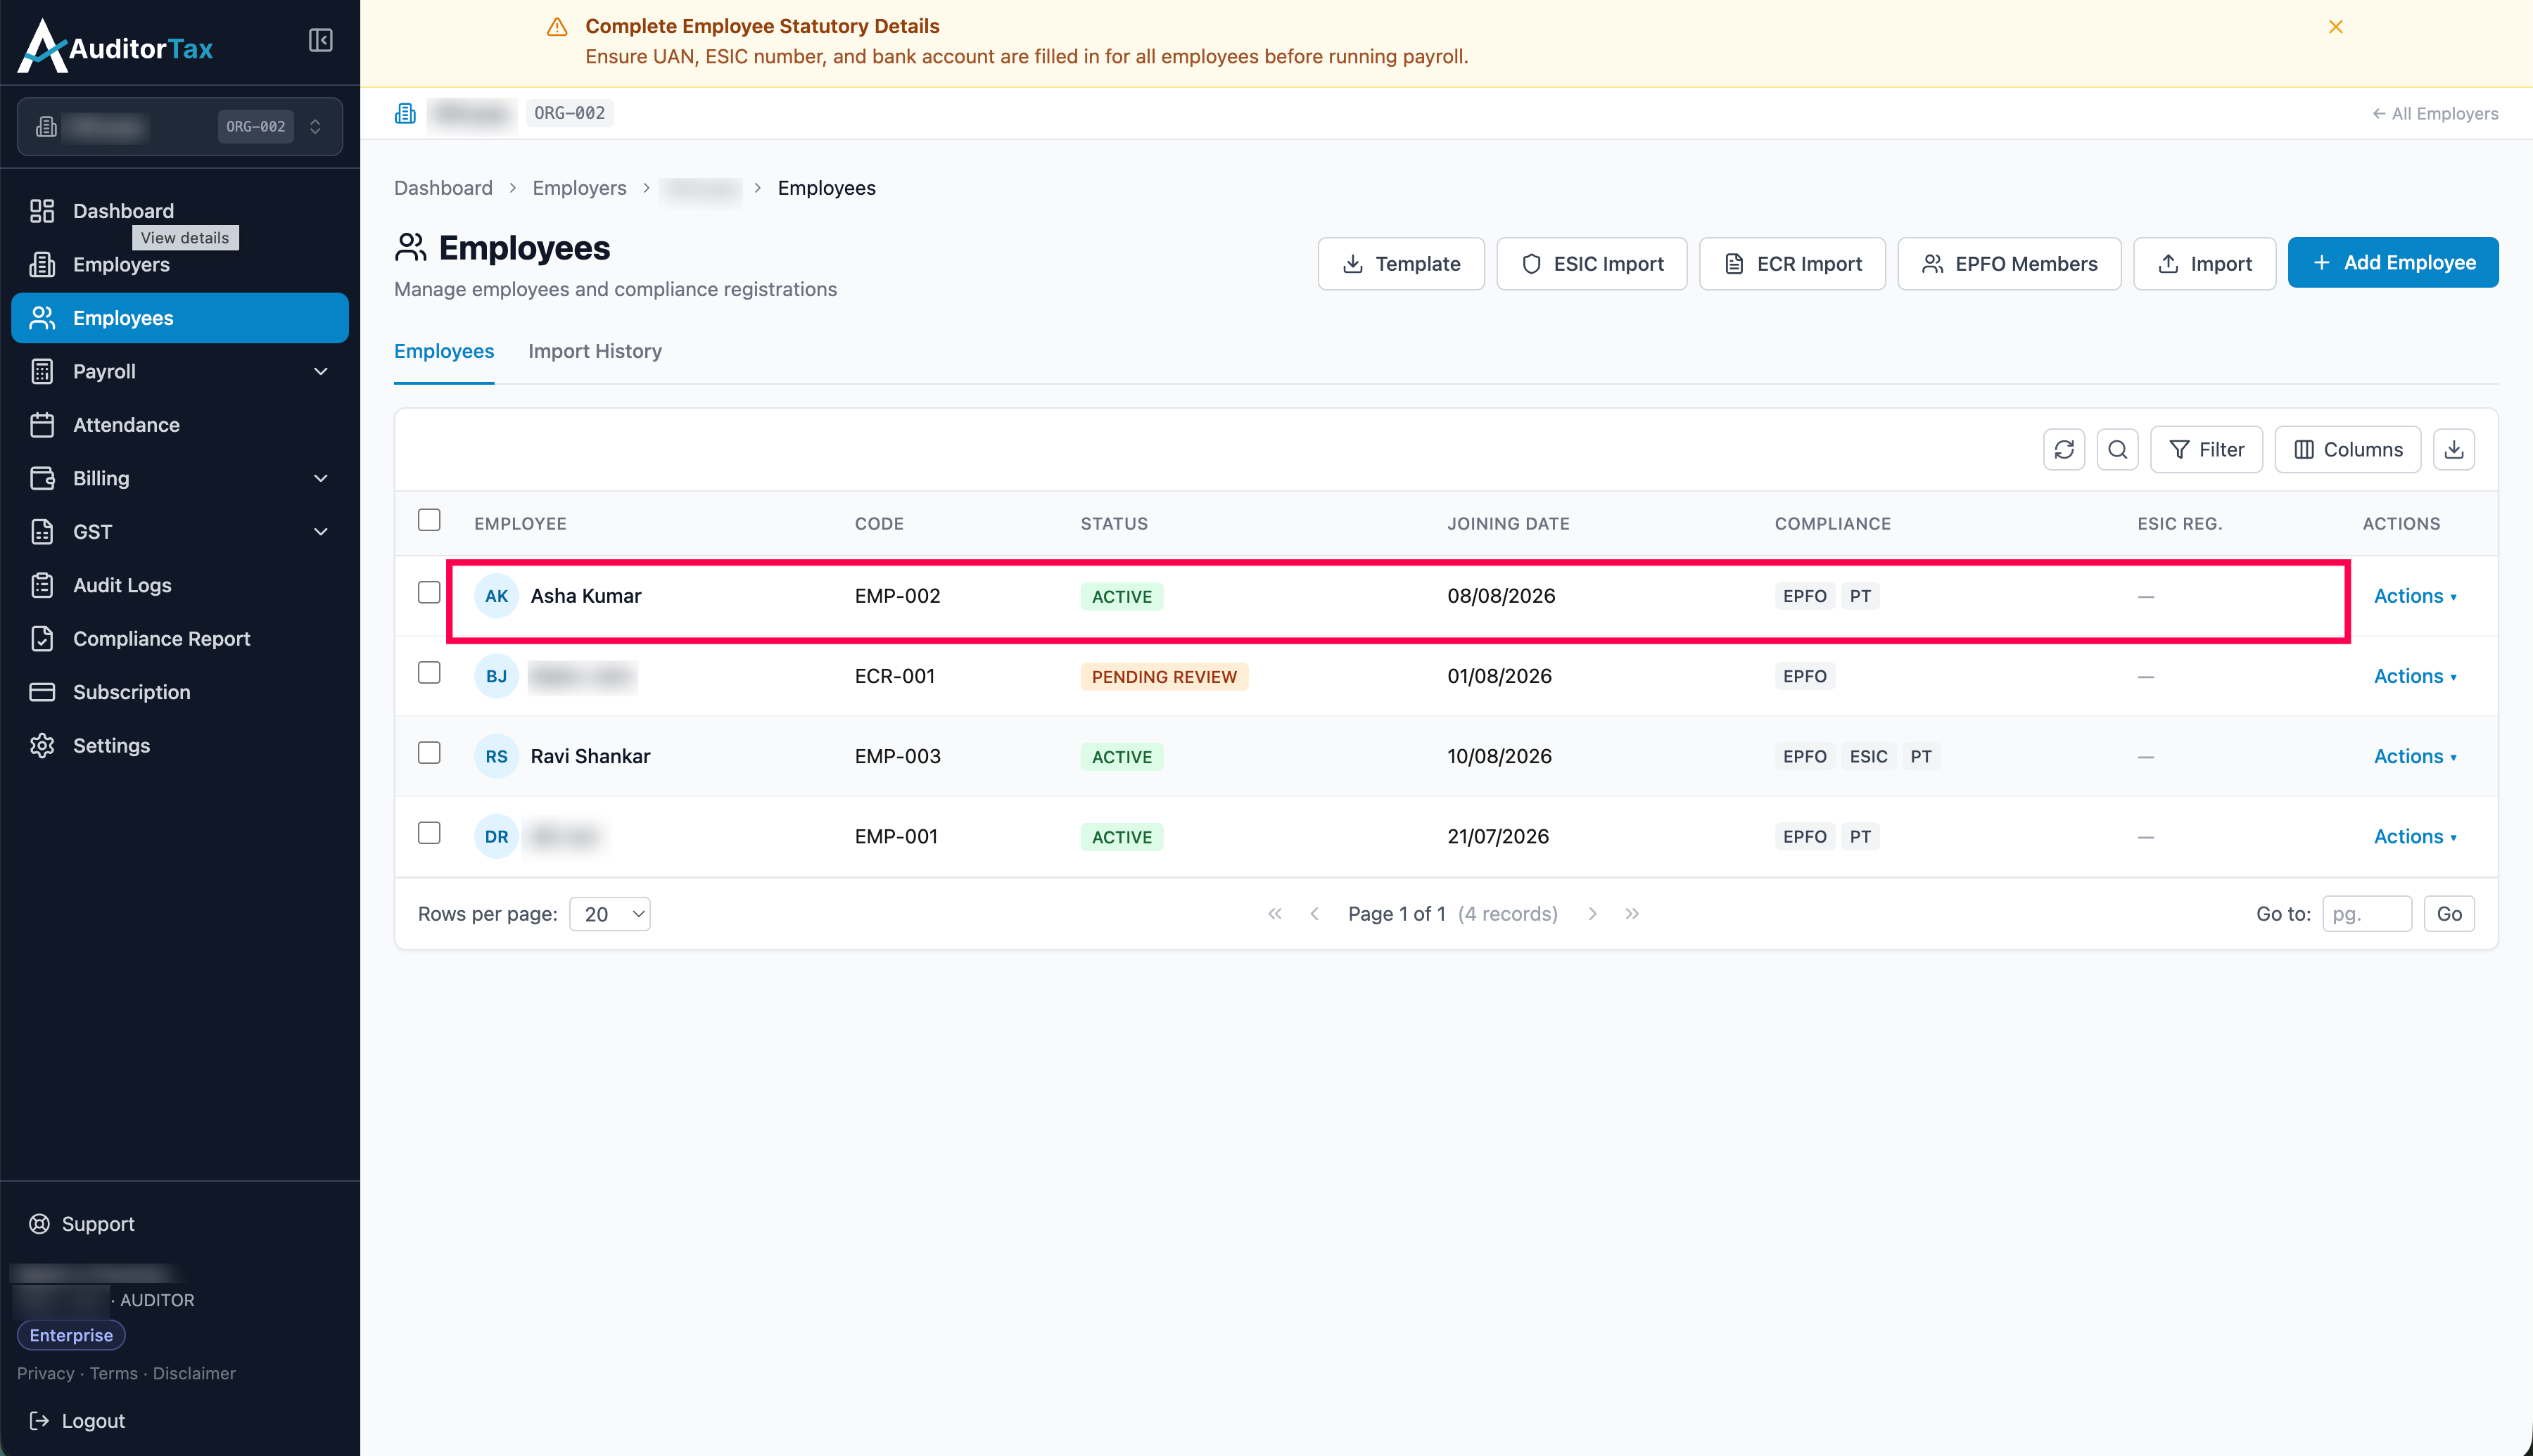This screenshot has height=1456, width=2533.
Task: Click the Payroll calculator icon
Action: [42, 371]
